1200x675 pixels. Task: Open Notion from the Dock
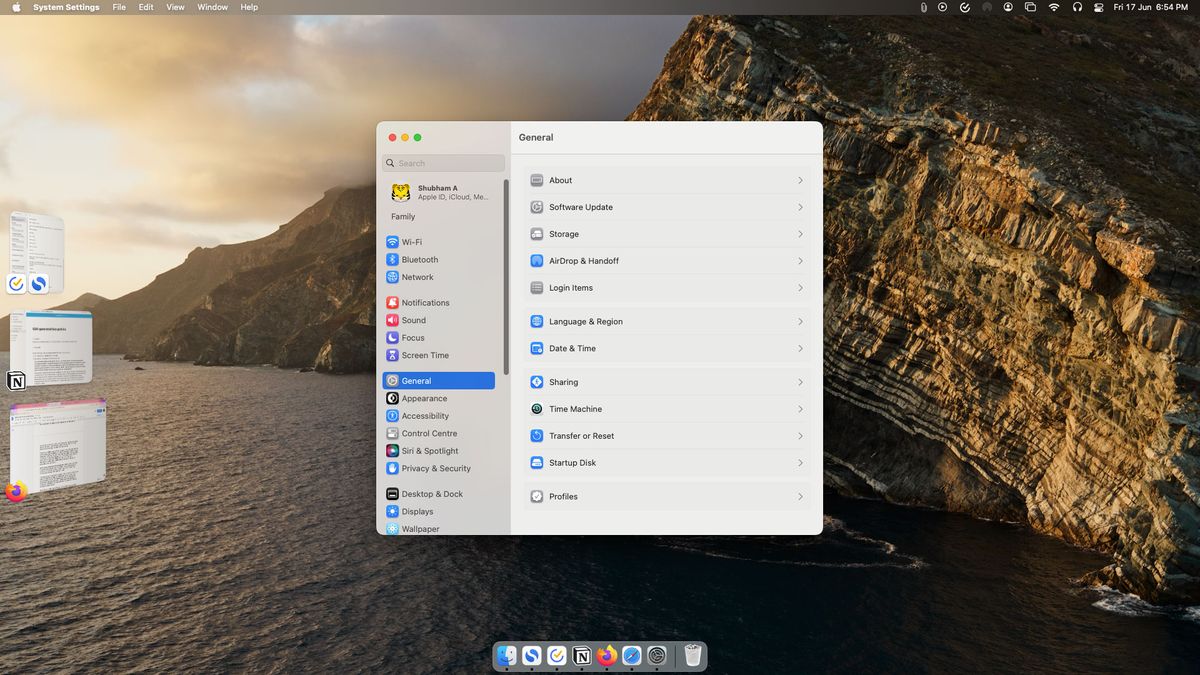pyautogui.click(x=582, y=655)
